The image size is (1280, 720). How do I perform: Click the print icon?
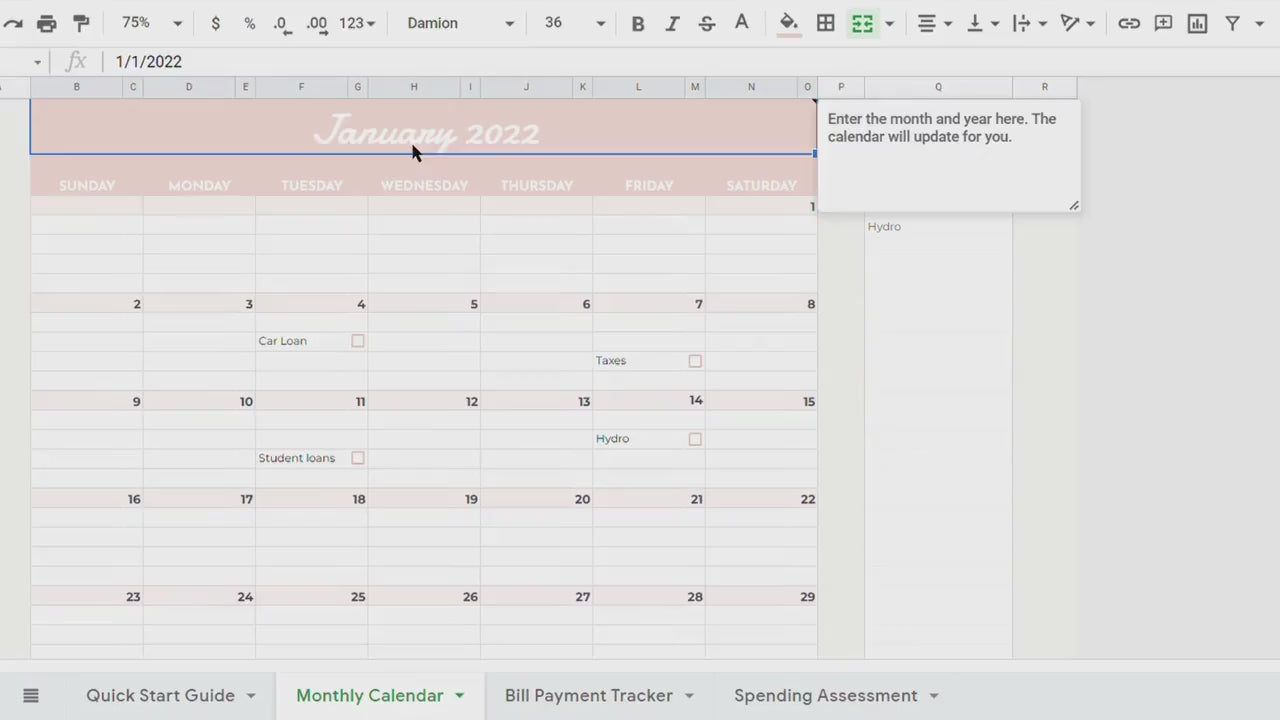[47, 23]
